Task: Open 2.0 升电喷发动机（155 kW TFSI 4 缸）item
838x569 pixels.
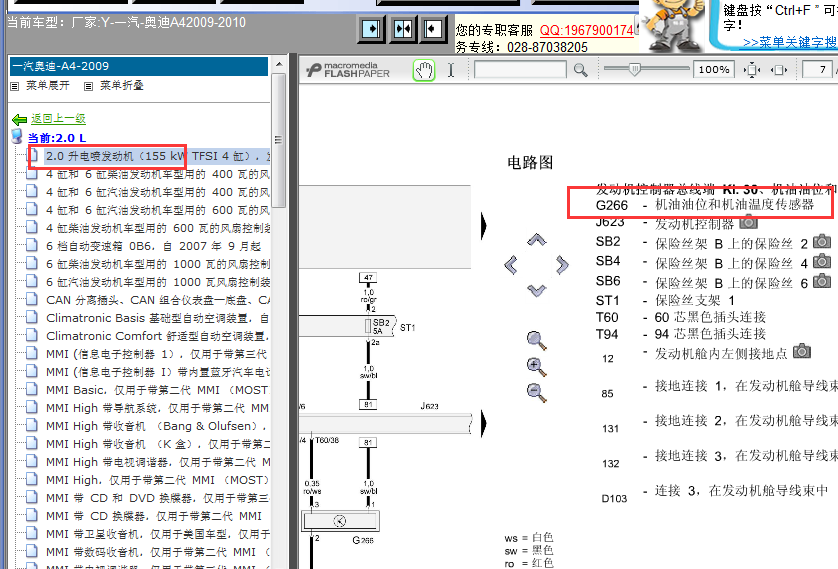Action: tap(158, 156)
